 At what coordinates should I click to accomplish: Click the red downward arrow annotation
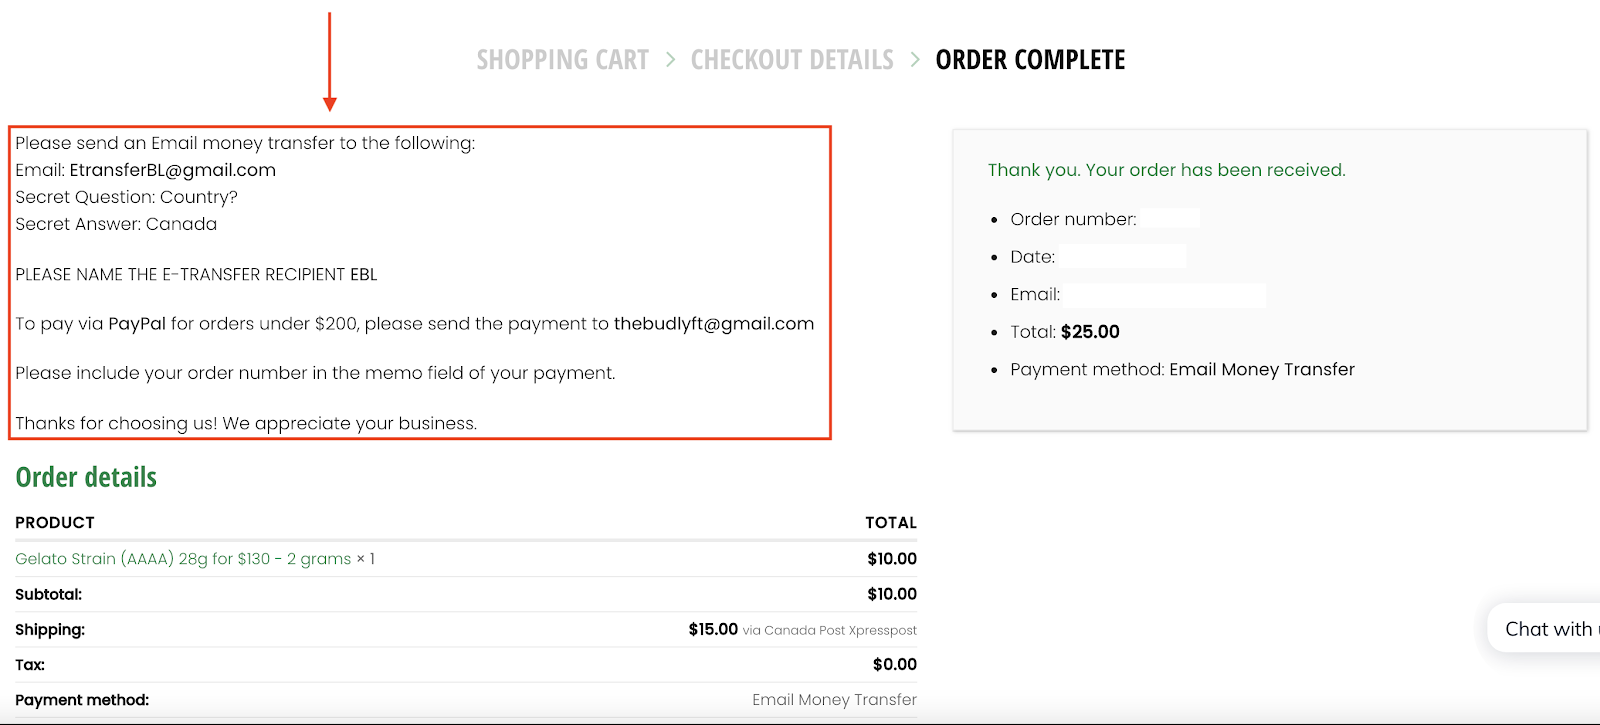(330, 62)
